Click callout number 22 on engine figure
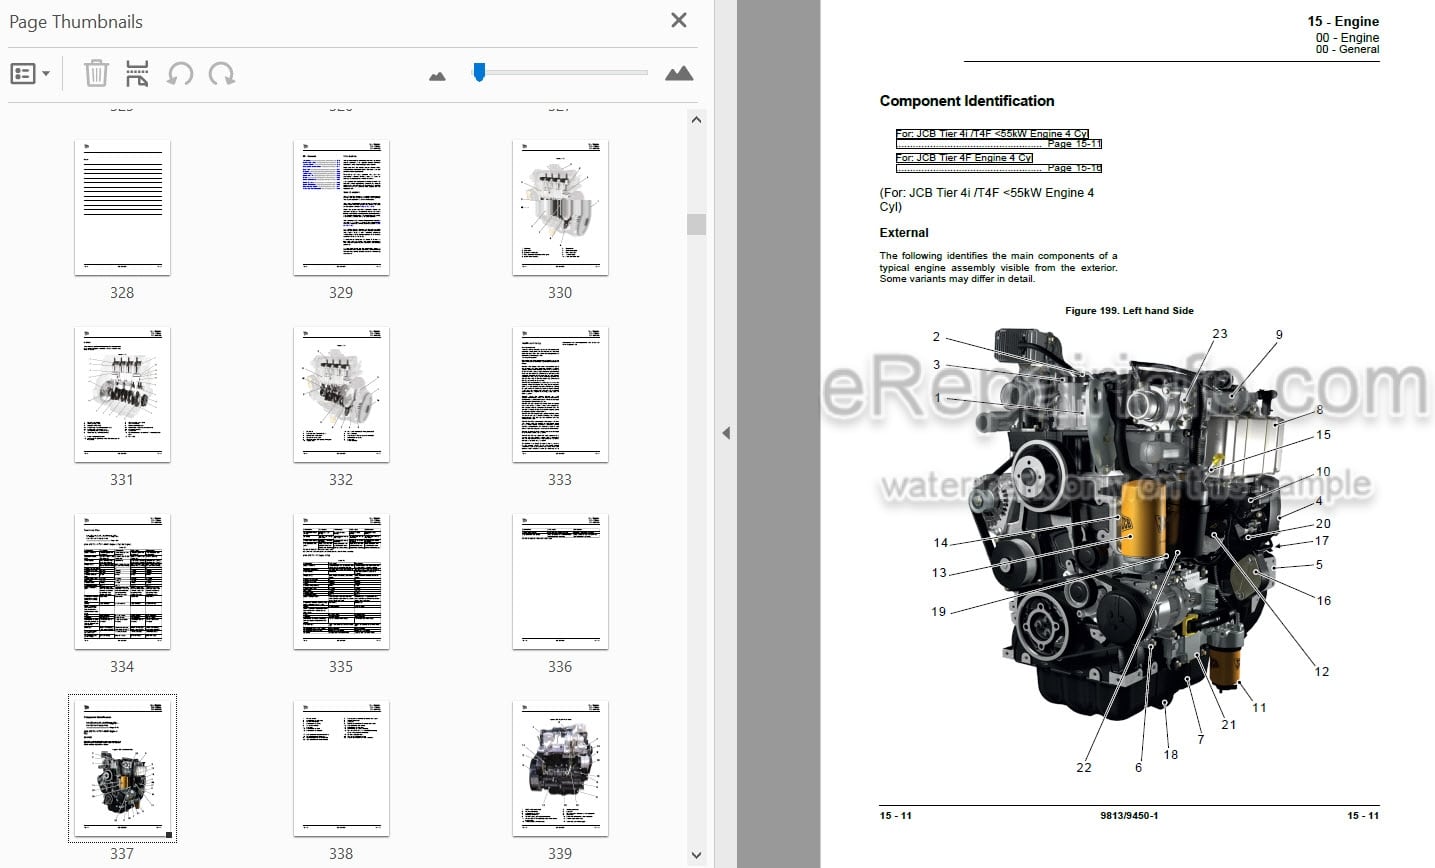The width and height of the screenshot is (1435, 868). (1084, 768)
